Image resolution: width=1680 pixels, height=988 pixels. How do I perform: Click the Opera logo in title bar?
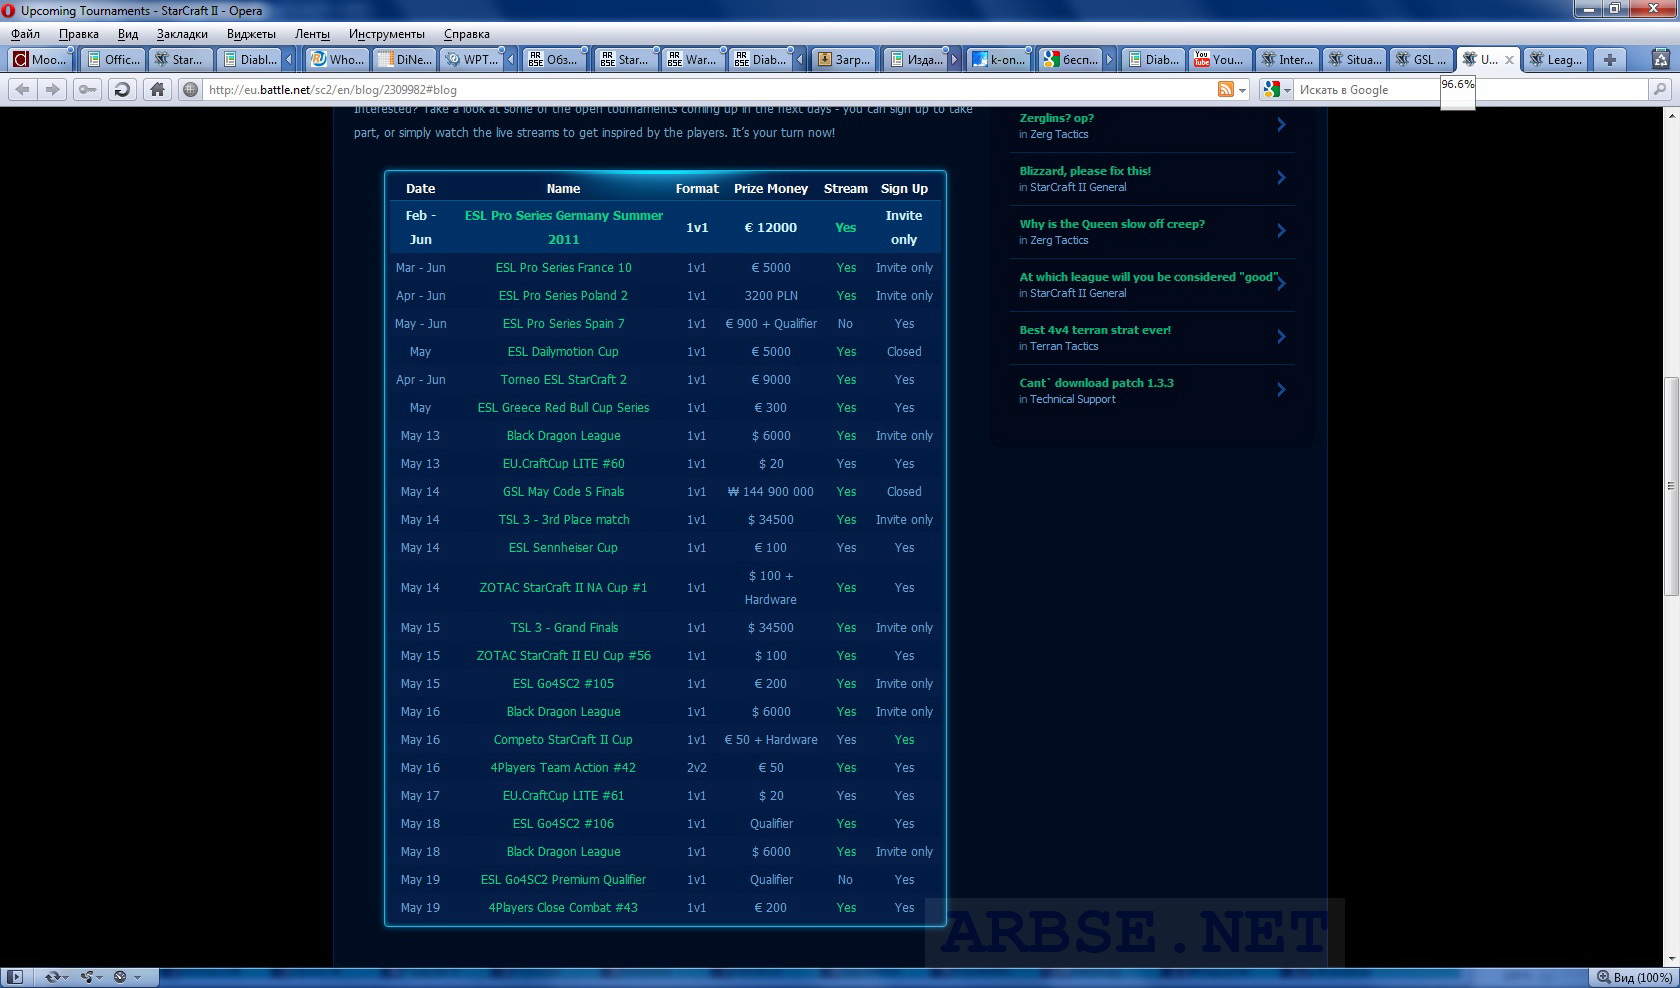tap(9, 11)
